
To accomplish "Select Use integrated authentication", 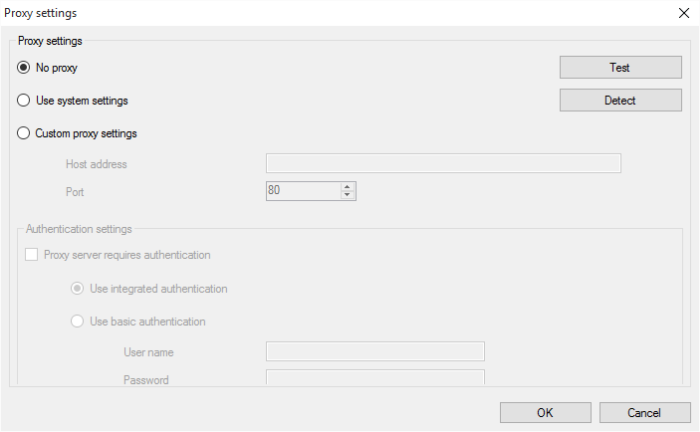I will (x=78, y=289).
